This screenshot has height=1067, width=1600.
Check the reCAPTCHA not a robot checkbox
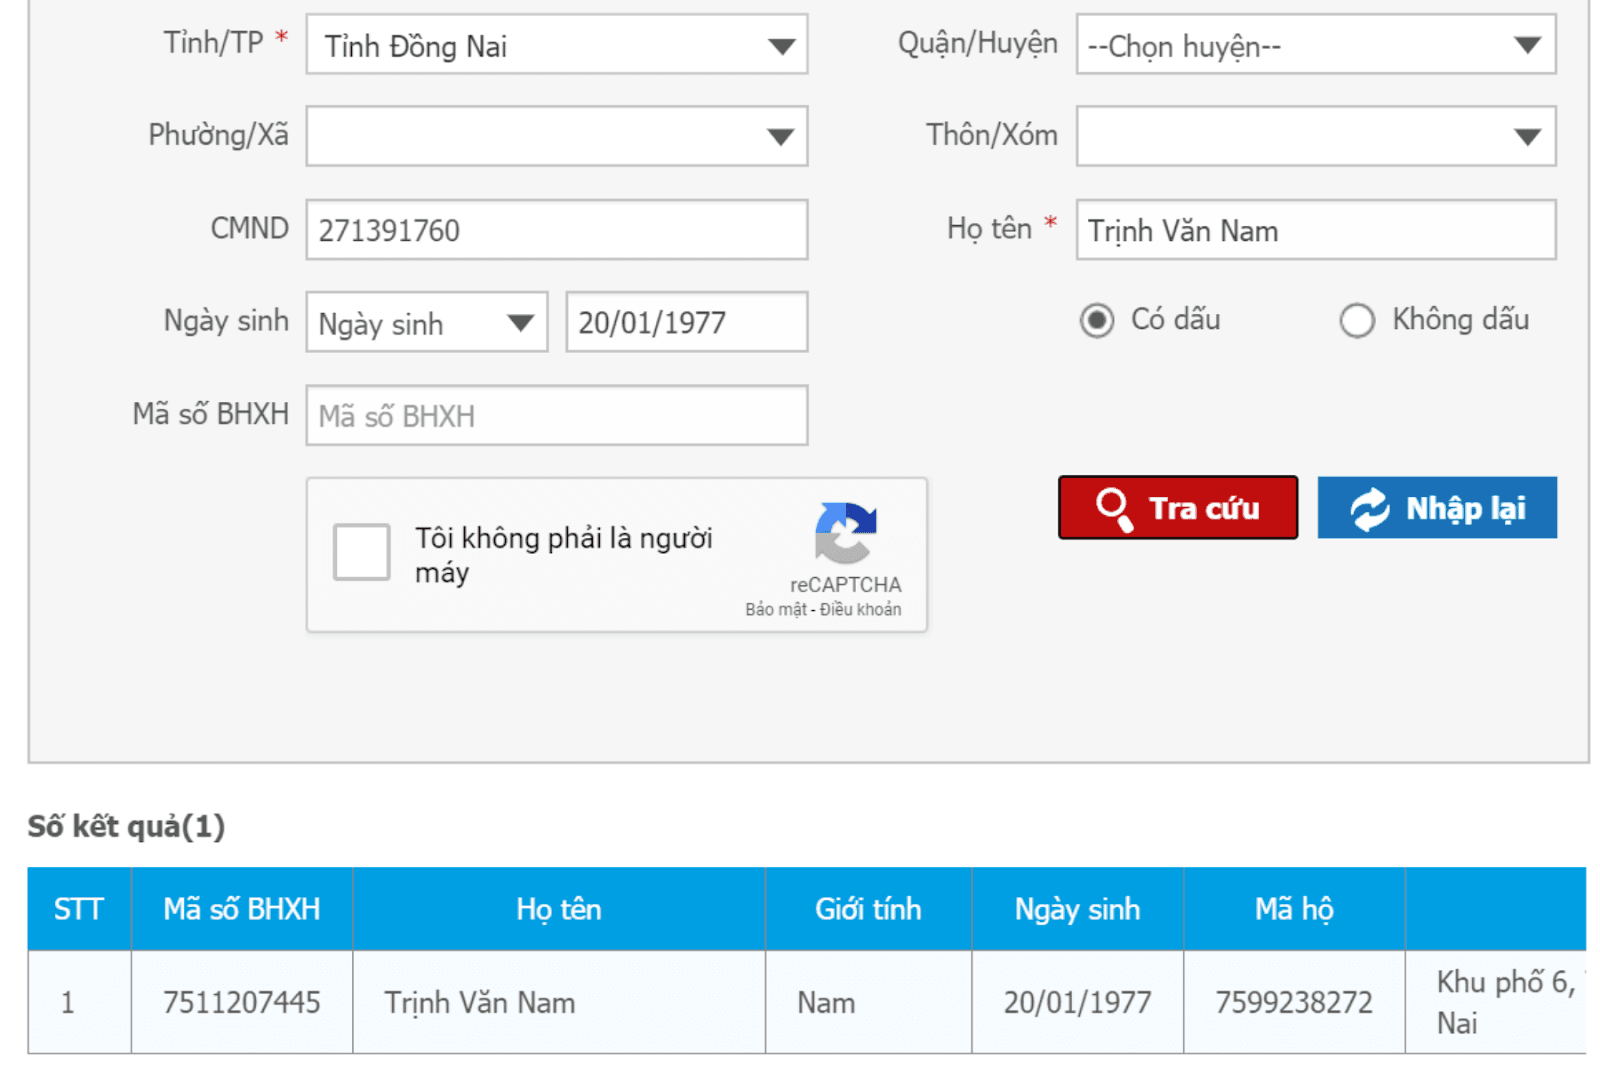click(x=361, y=552)
